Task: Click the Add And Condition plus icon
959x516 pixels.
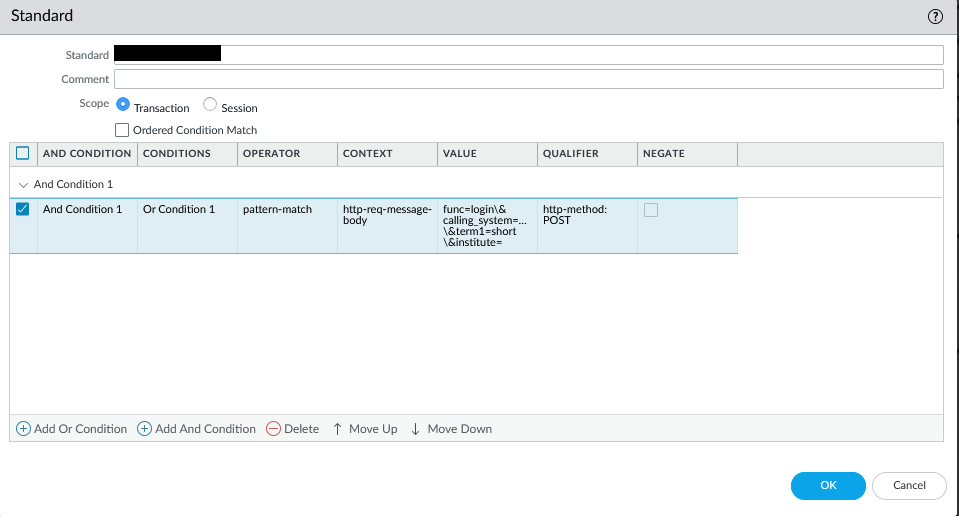Action: pyautogui.click(x=144, y=429)
